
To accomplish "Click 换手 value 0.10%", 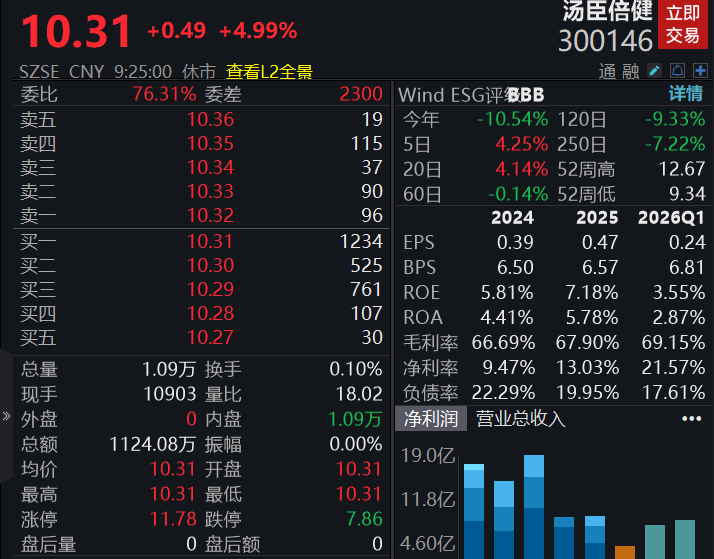I will pyautogui.click(x=356, y=369).
